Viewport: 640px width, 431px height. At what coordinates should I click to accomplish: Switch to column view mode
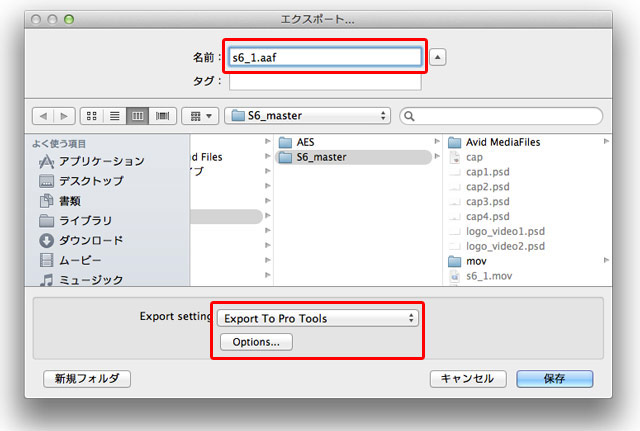coord(138,116)
